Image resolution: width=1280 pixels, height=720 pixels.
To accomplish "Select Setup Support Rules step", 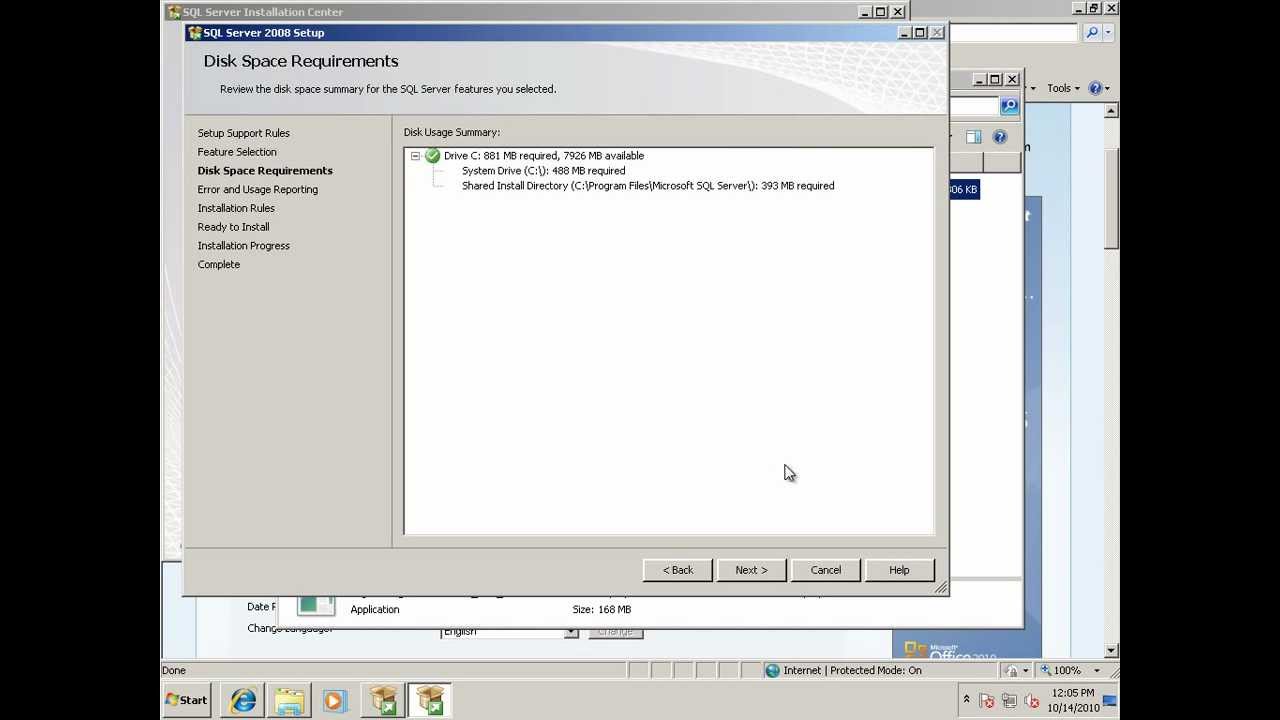I will pyautogui.click(x=243, y=133).
